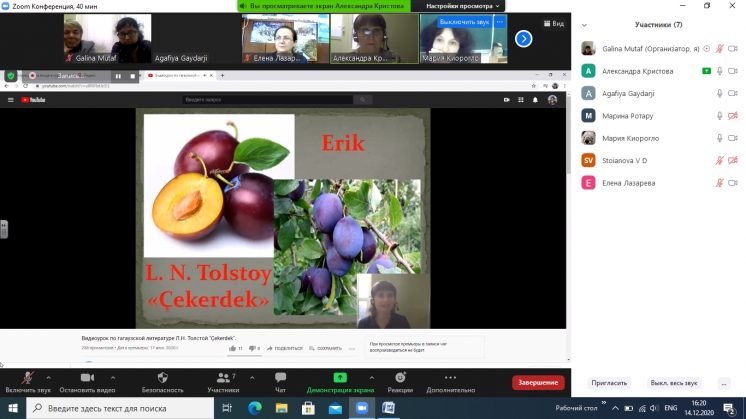
Task: Open YouTube notifications bell
Action: 535,100
